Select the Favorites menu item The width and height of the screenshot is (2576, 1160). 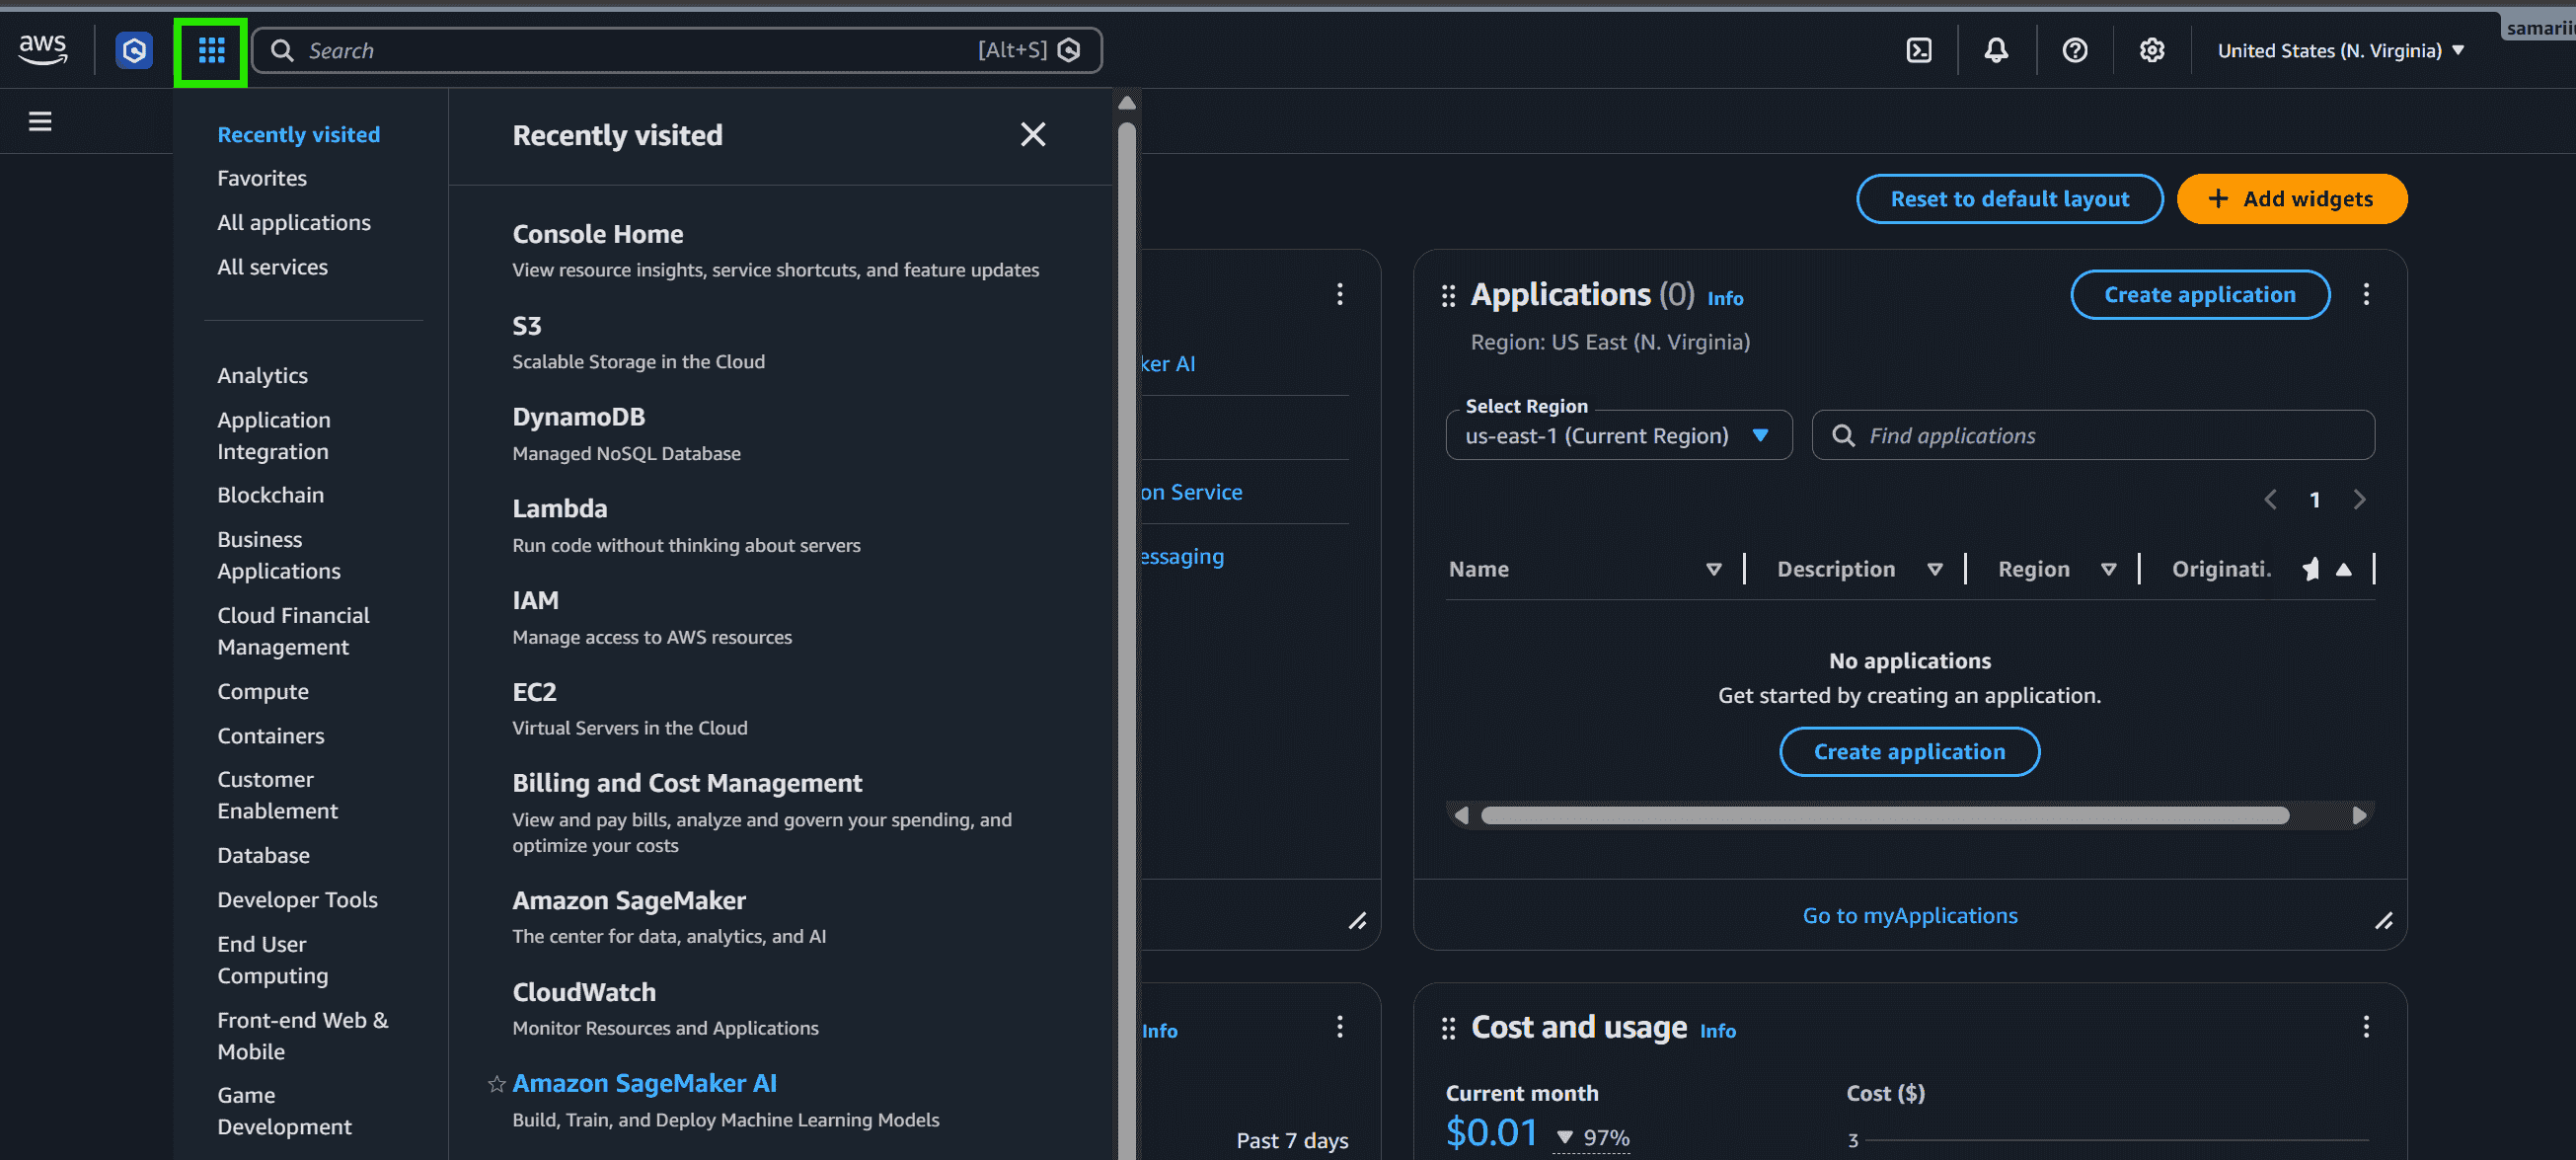pos(262,178)
